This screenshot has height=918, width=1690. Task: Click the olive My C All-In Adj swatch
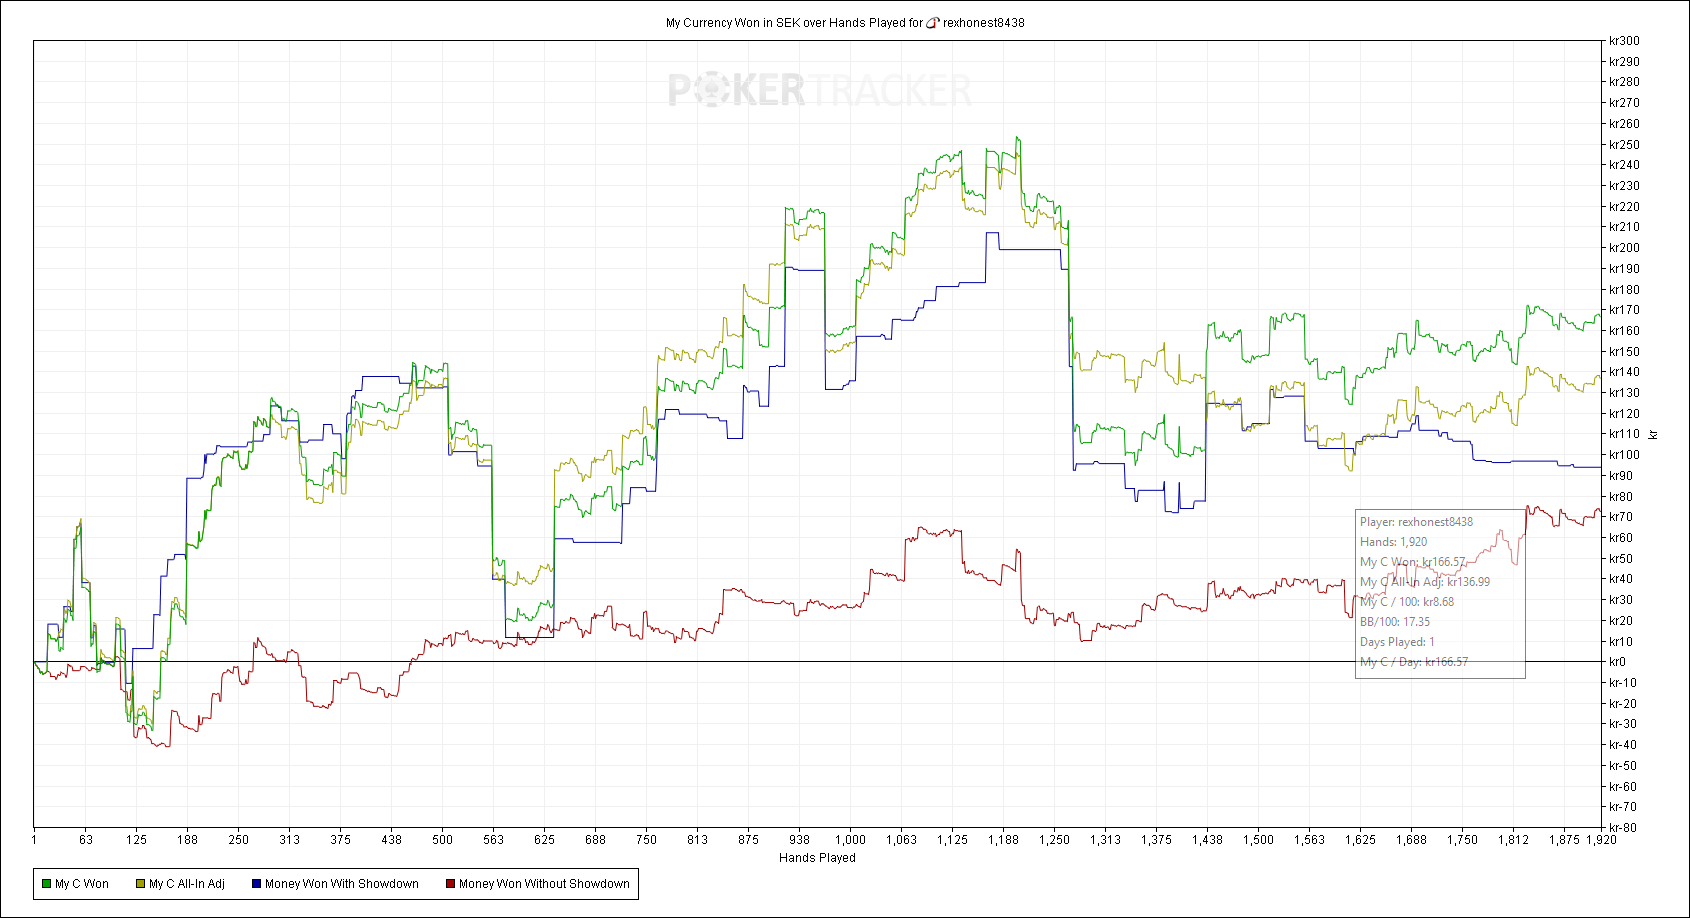[x=140, y=884]
